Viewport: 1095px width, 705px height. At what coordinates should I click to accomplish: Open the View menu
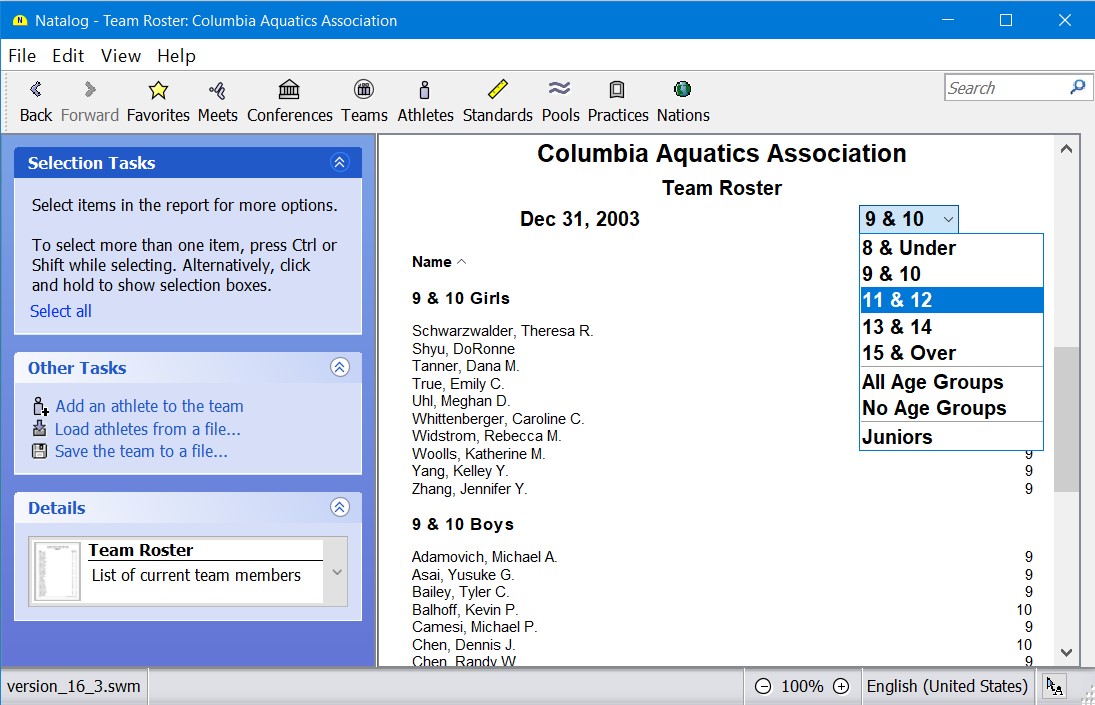pos(120,56)
